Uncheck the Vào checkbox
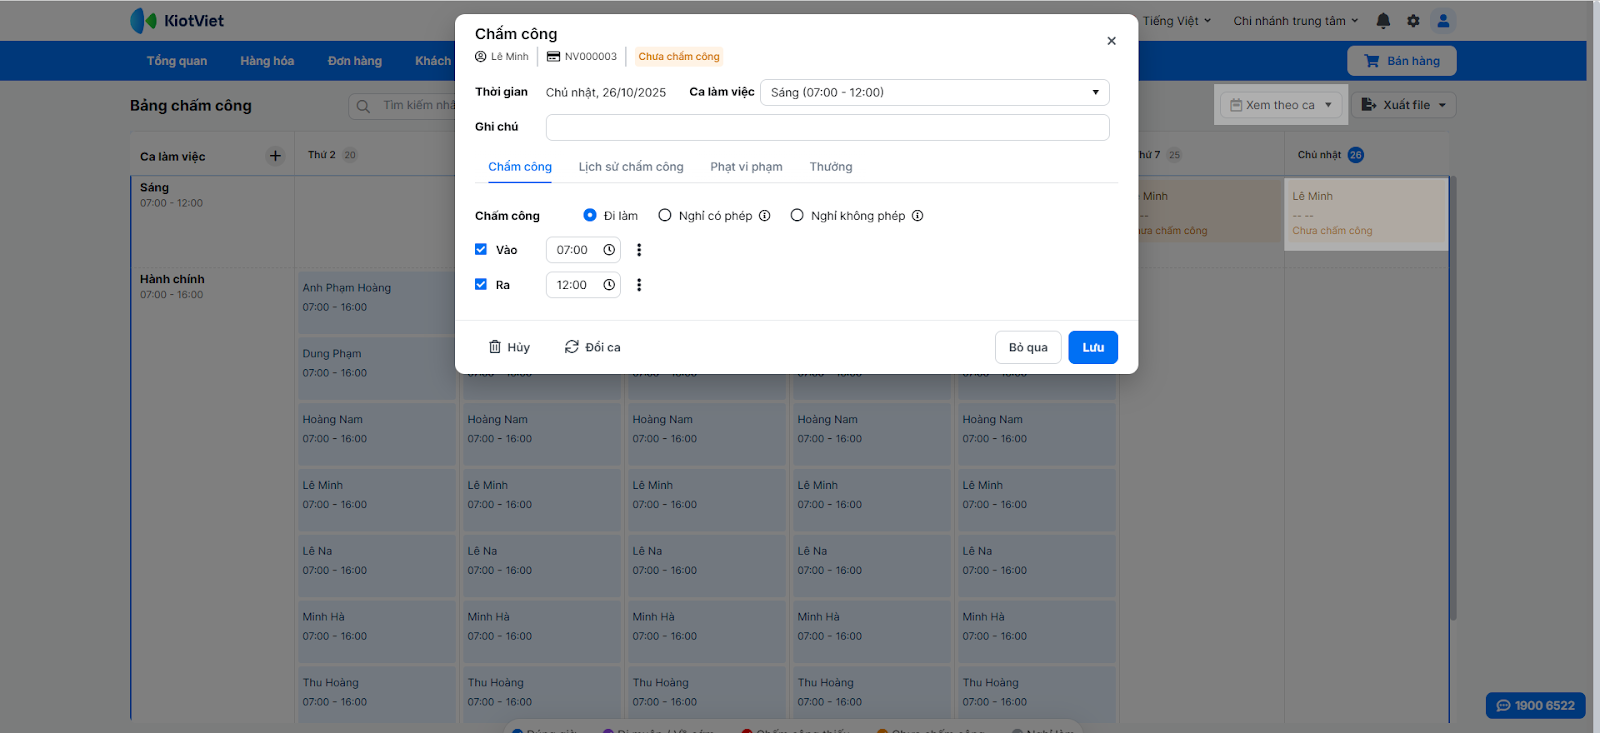This screenshot has height=733, width=1600. [x=481, y=249]
